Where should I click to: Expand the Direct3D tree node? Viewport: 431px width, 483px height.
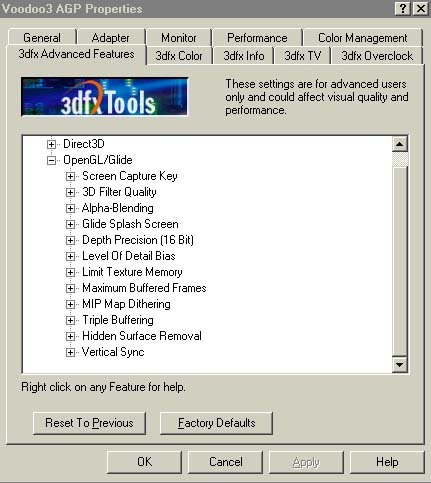point(51,144)
